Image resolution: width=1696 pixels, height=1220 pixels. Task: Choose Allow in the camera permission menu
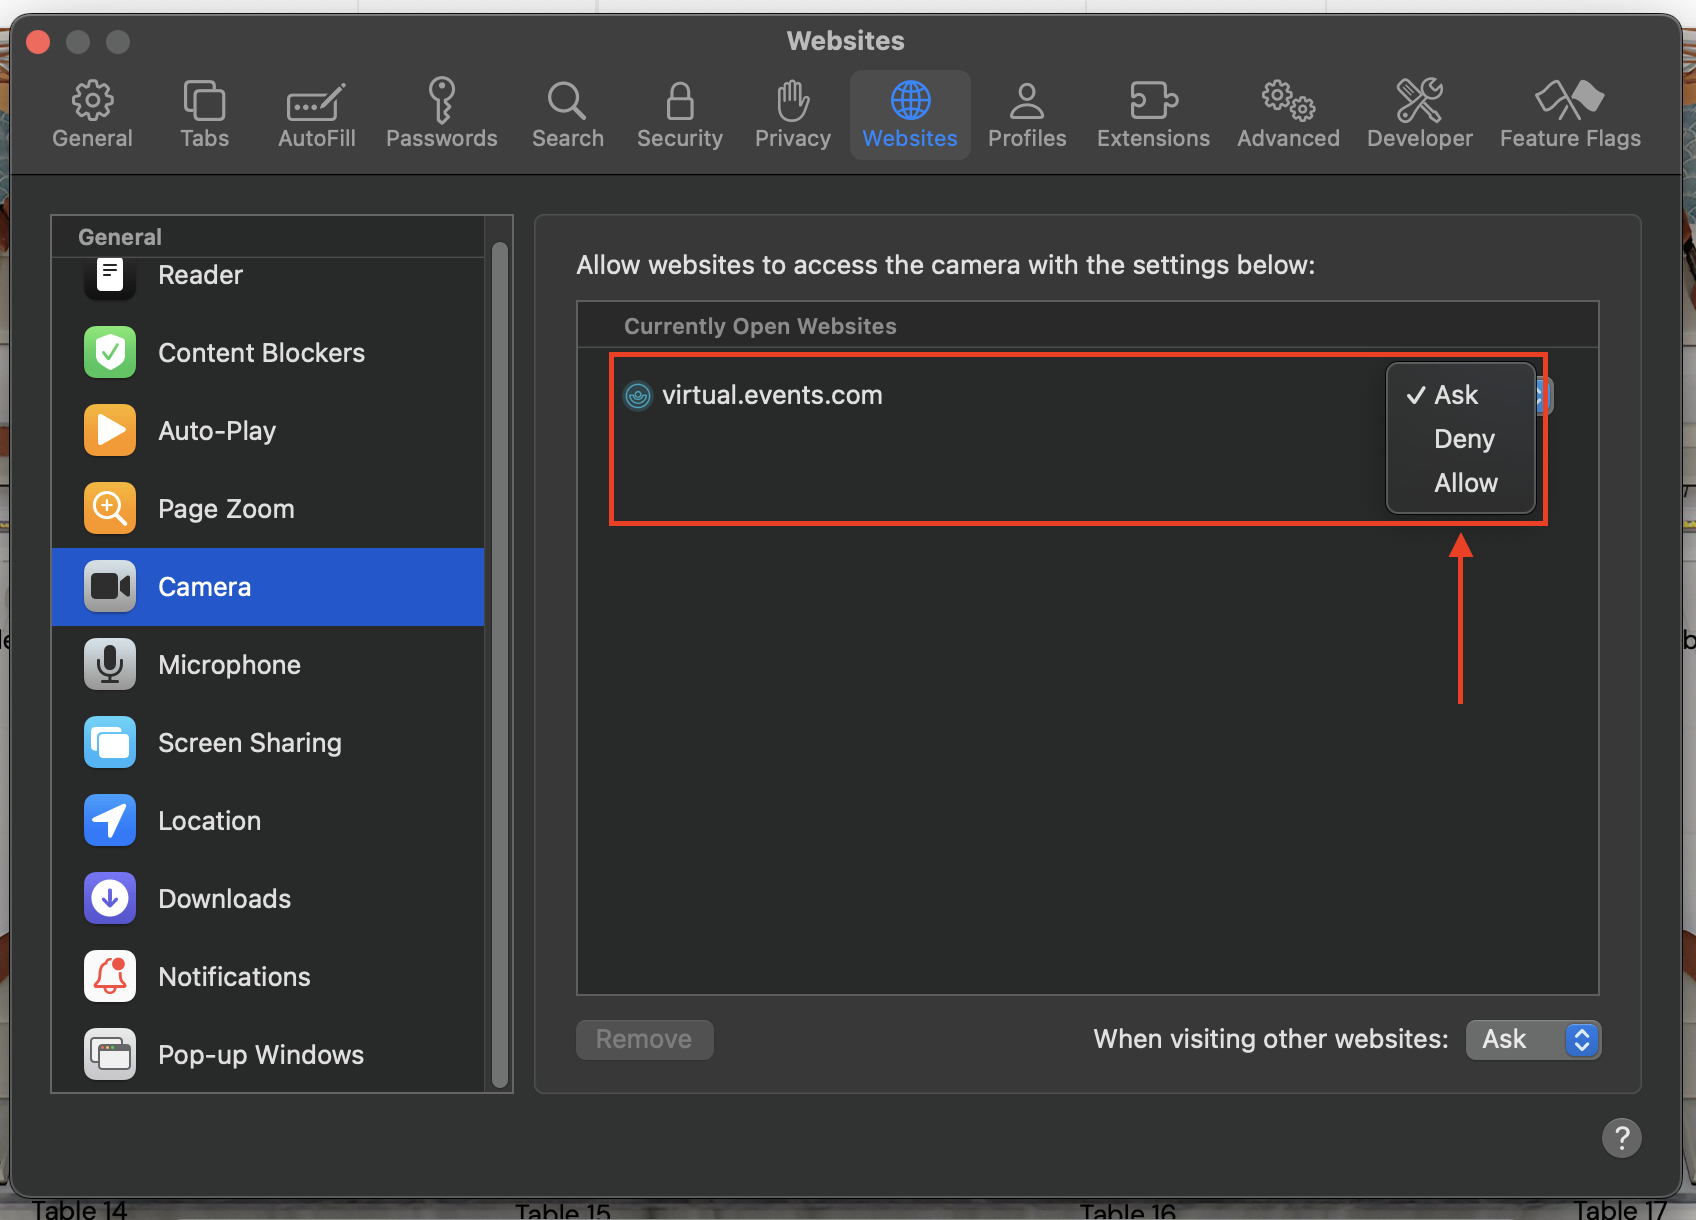click(x=1465, y=483)
